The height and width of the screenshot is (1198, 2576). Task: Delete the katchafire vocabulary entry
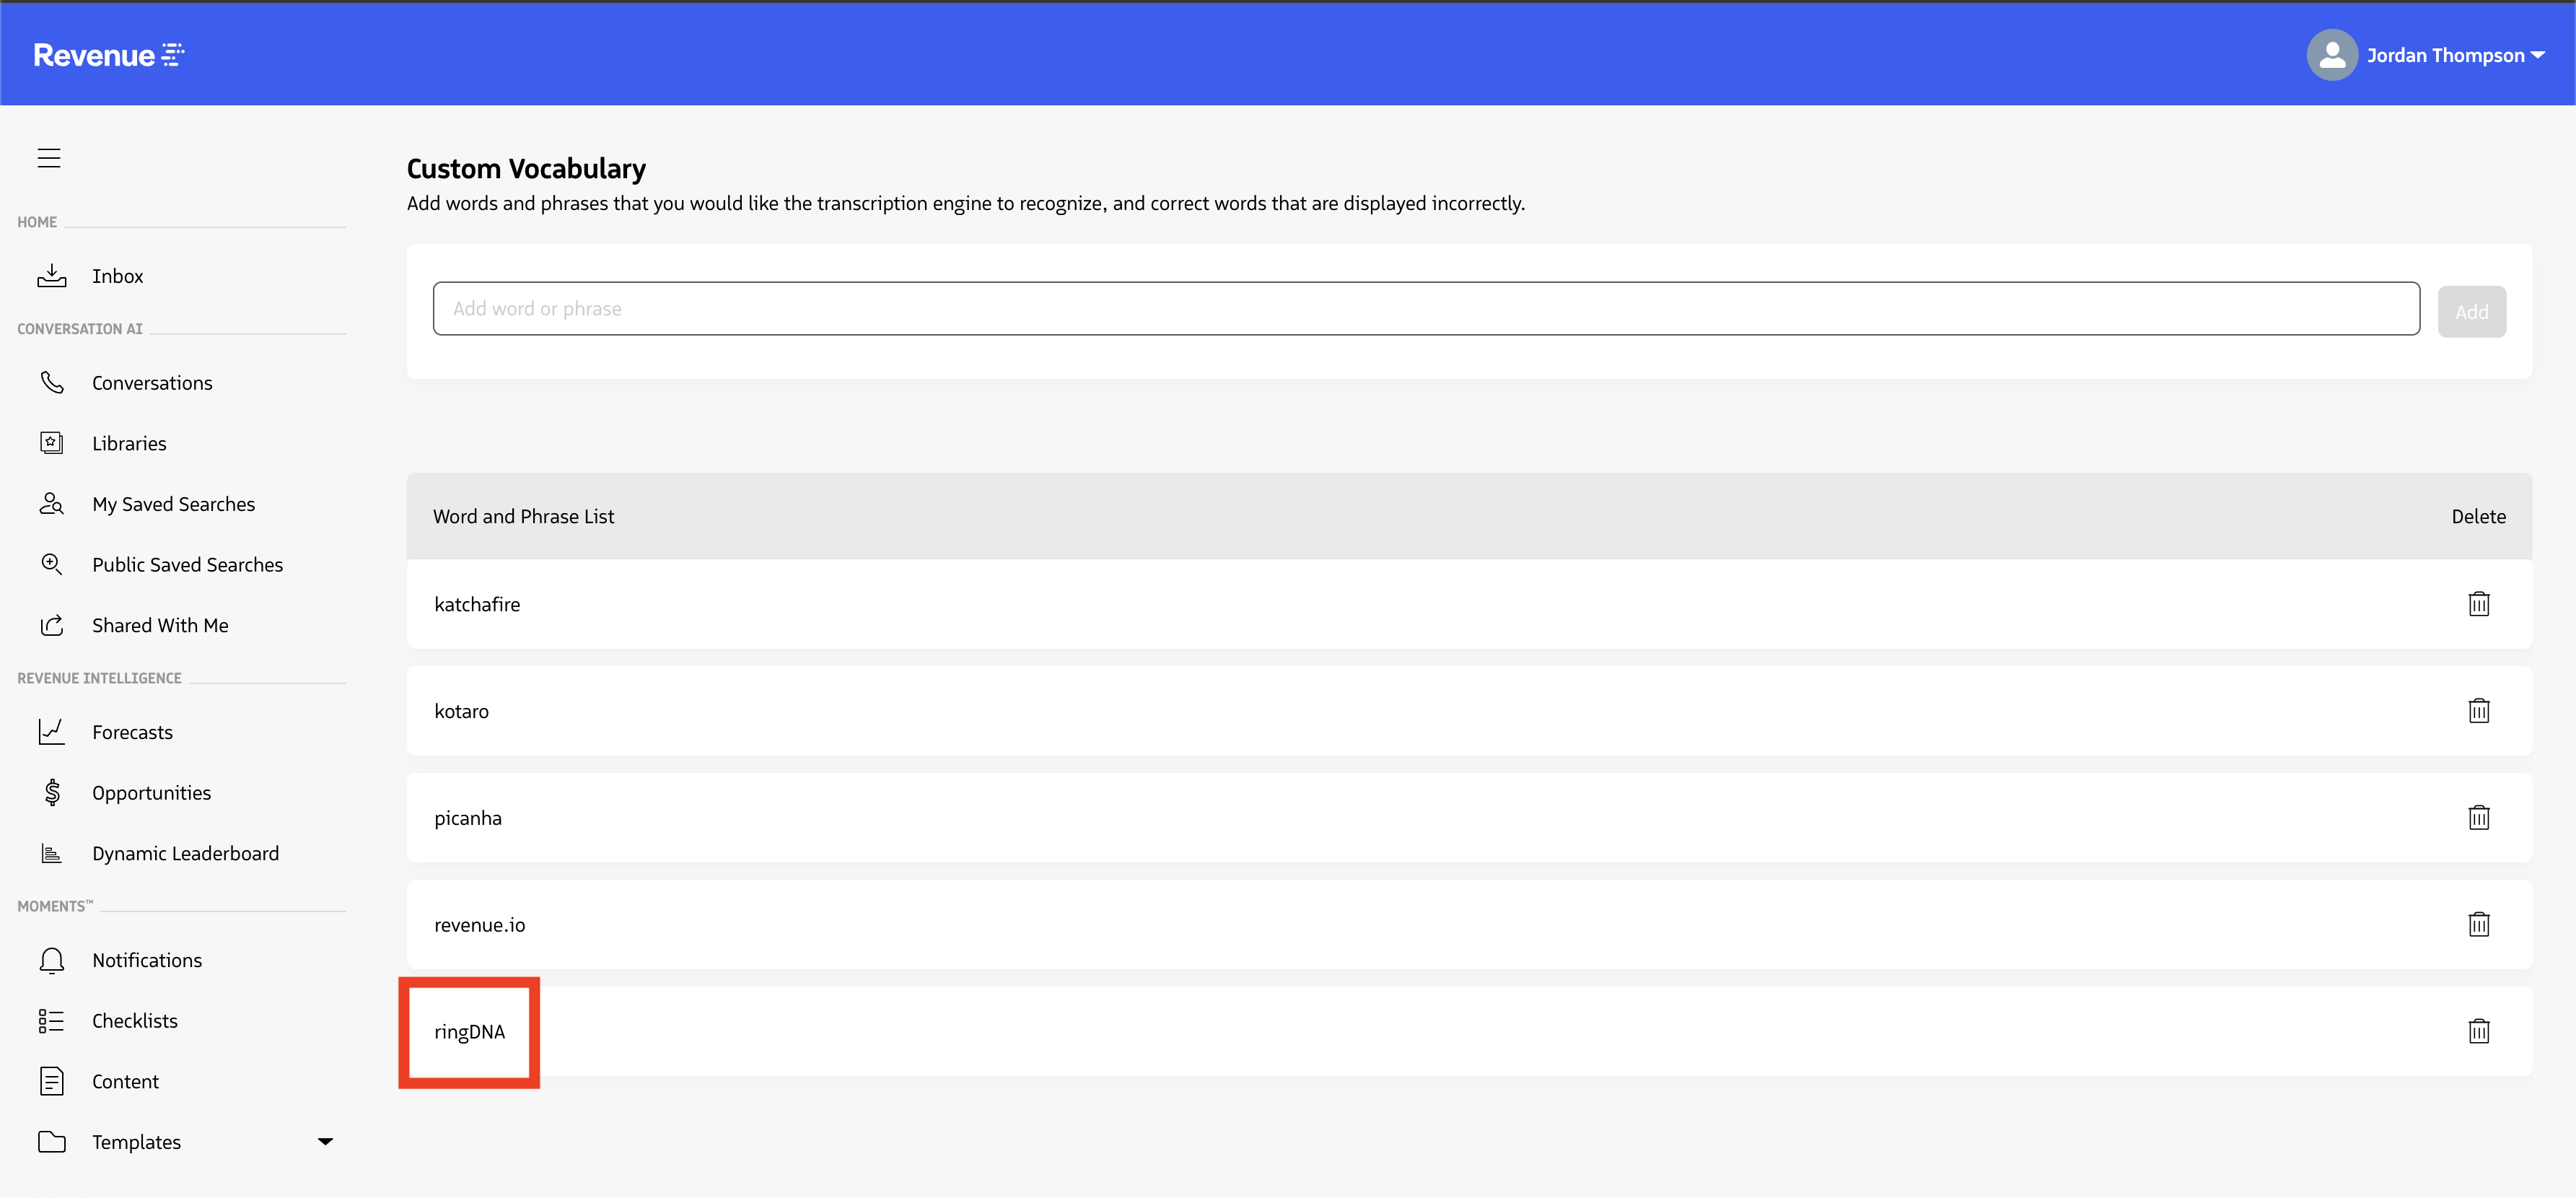pyautogui.click(x=2478, y=604)
